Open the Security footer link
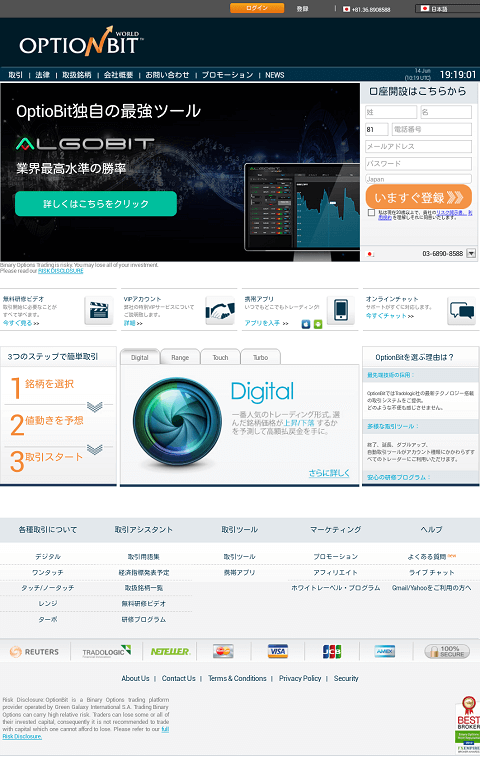Viewport: 480px width, 765px height. 346,678
